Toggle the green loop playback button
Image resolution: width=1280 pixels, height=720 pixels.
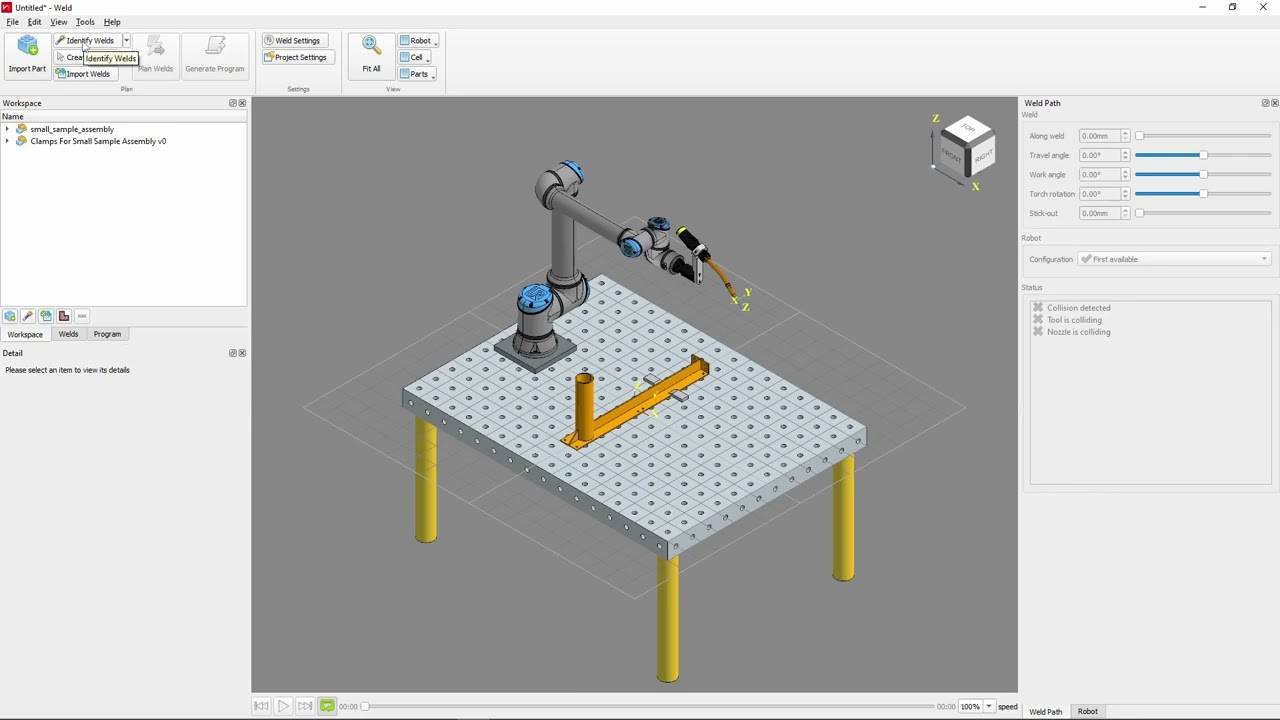327,706
